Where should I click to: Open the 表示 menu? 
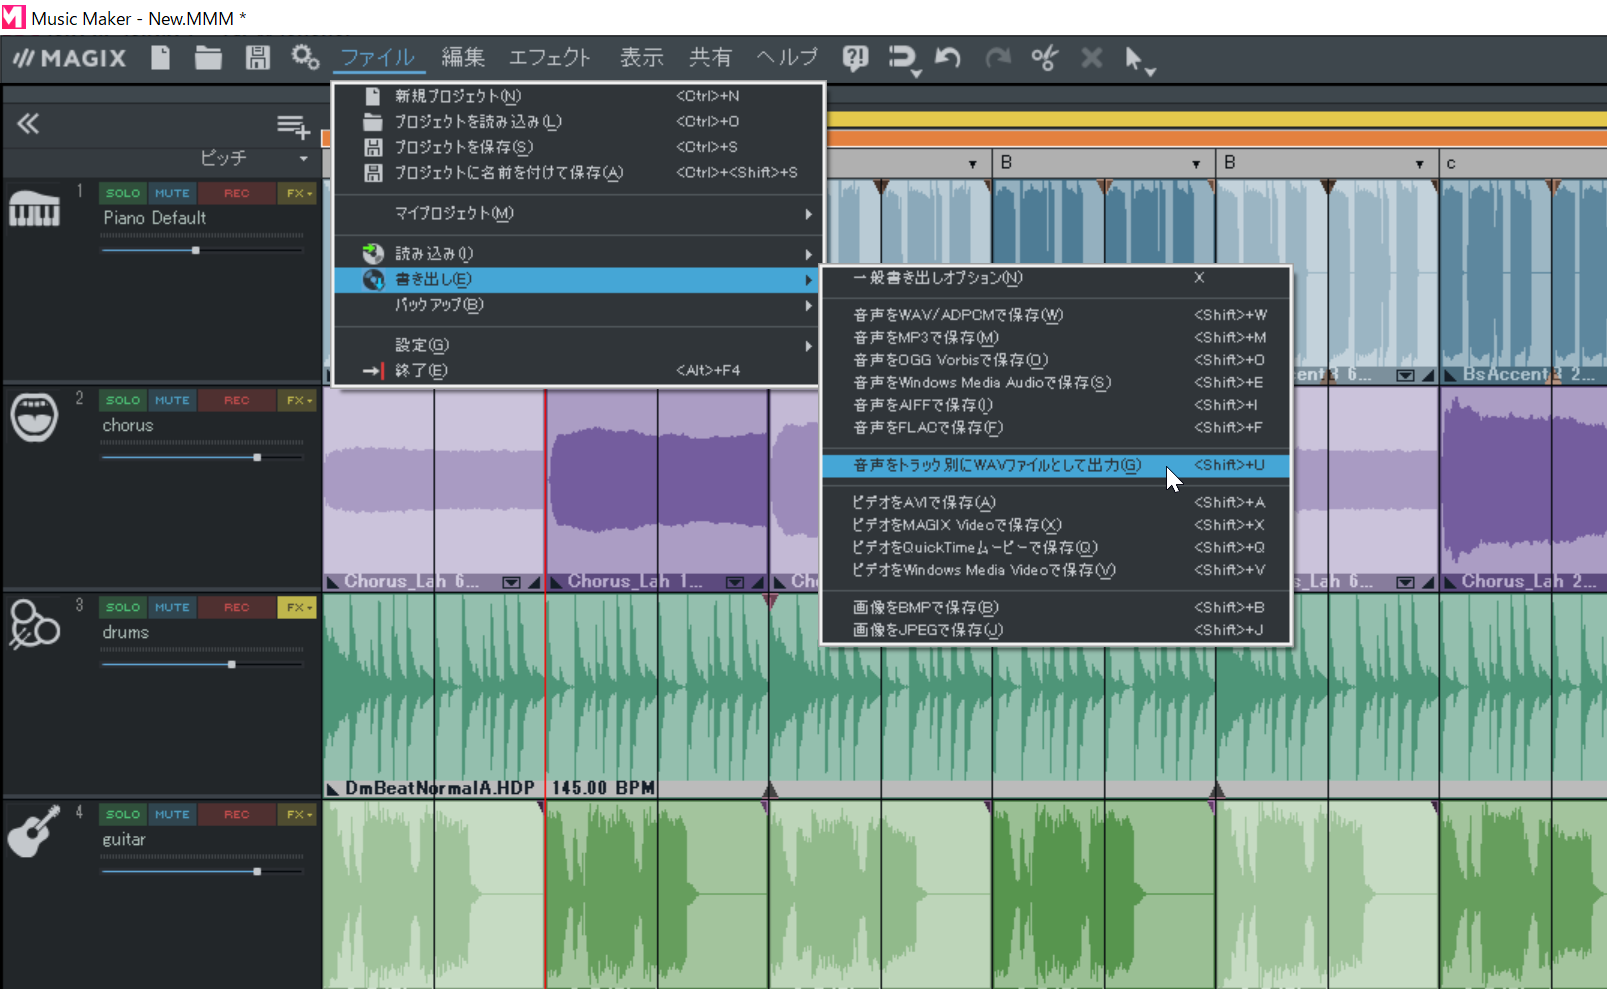(642, 58)
